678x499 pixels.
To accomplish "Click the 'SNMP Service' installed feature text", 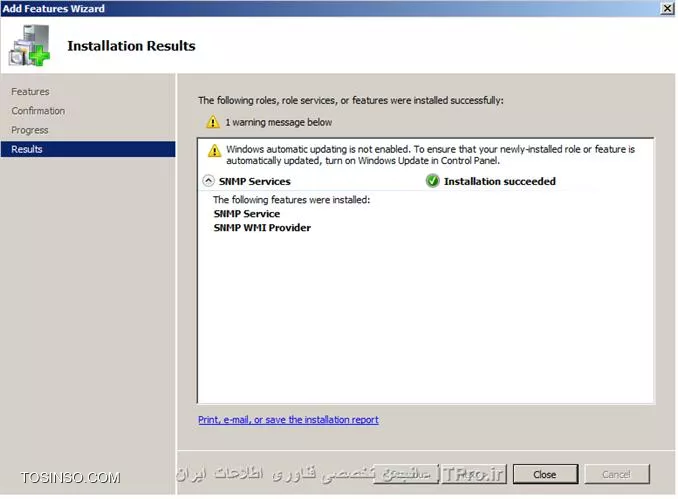I will click(x=247, y=214).
